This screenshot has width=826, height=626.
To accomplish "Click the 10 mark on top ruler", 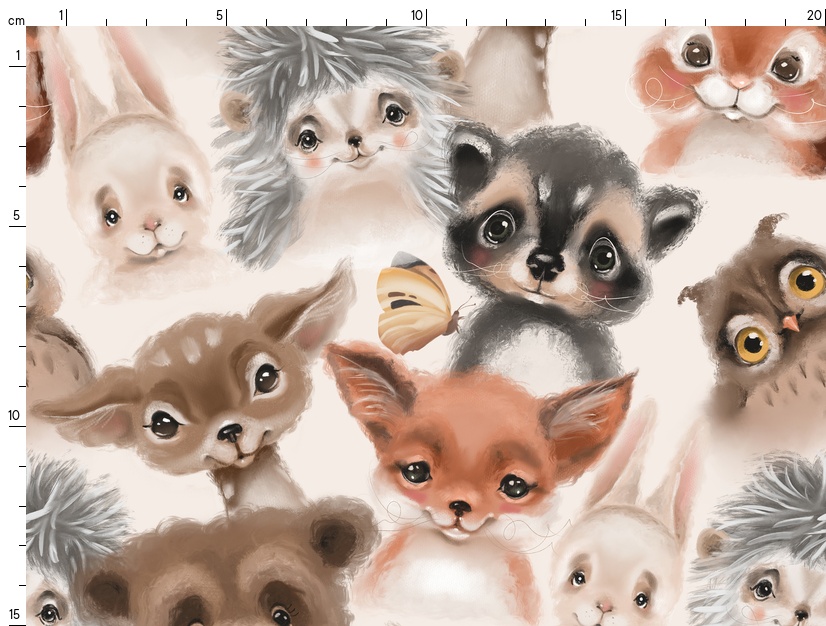I will coord(417,15).
